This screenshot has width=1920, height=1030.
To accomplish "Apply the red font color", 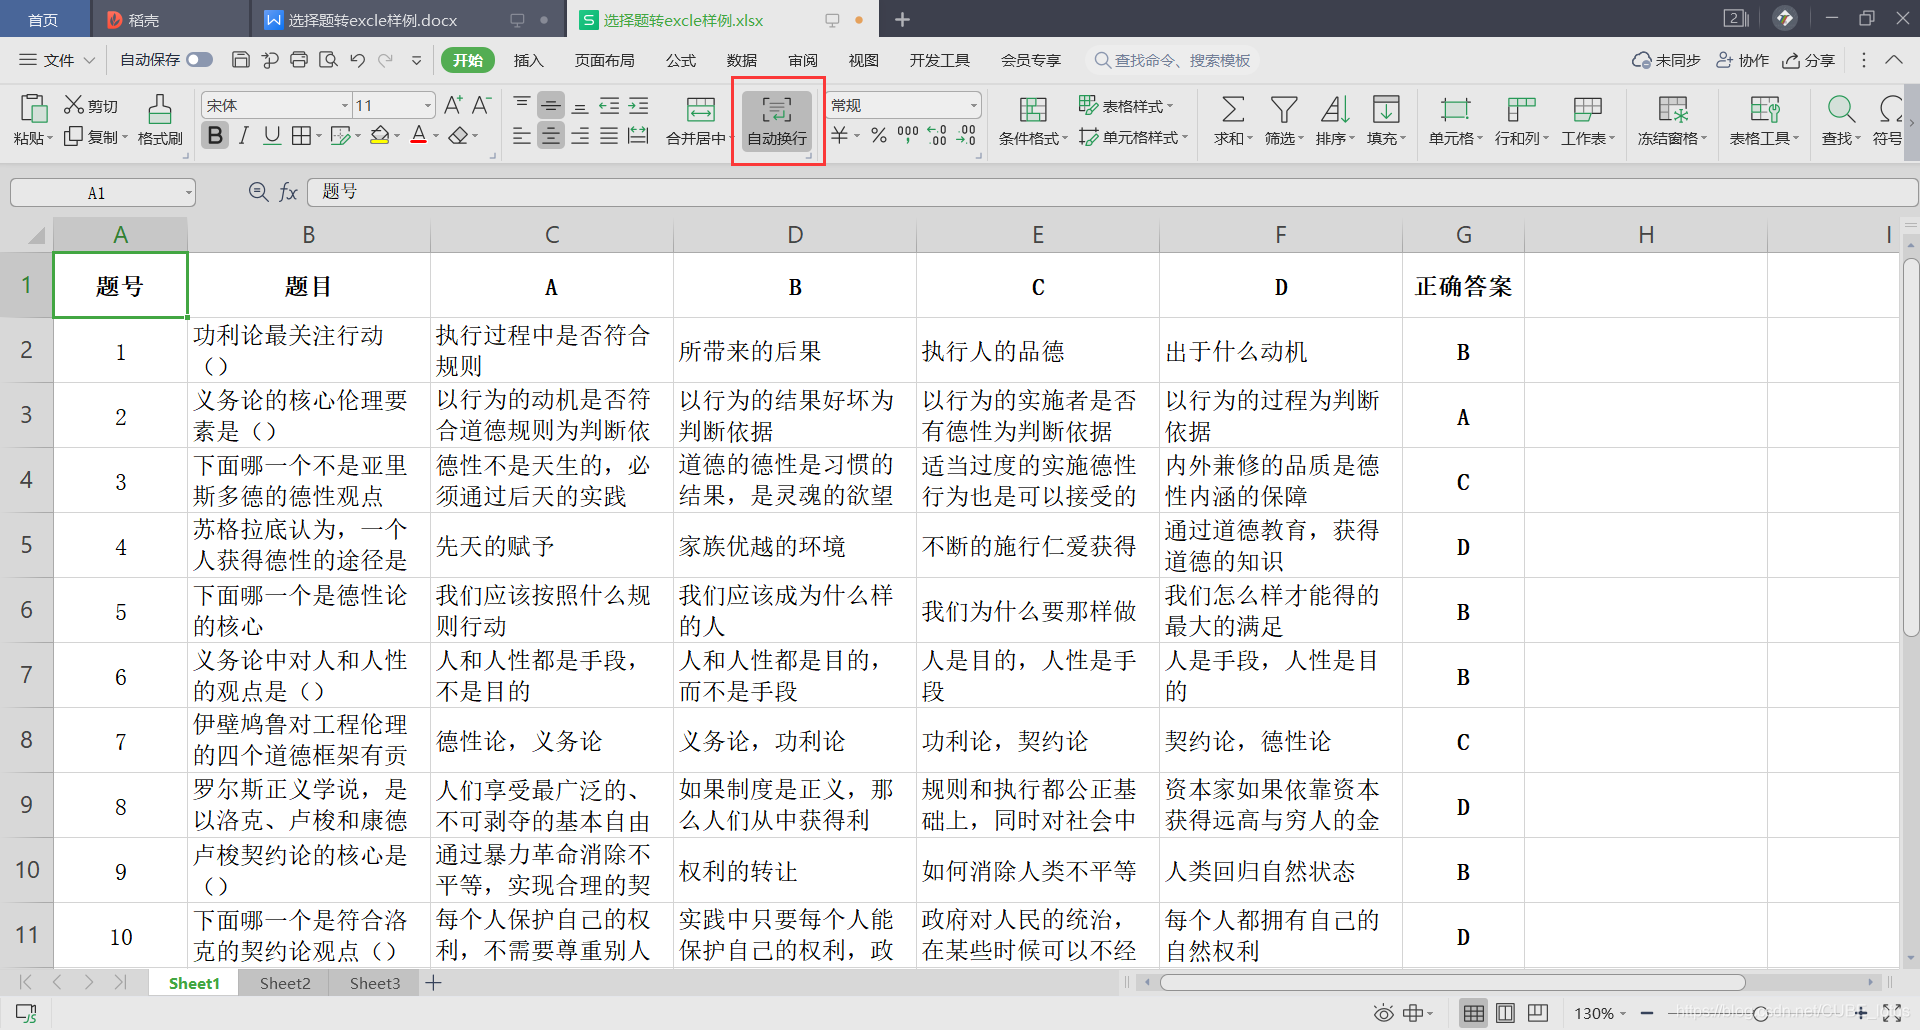I will 419,135.
